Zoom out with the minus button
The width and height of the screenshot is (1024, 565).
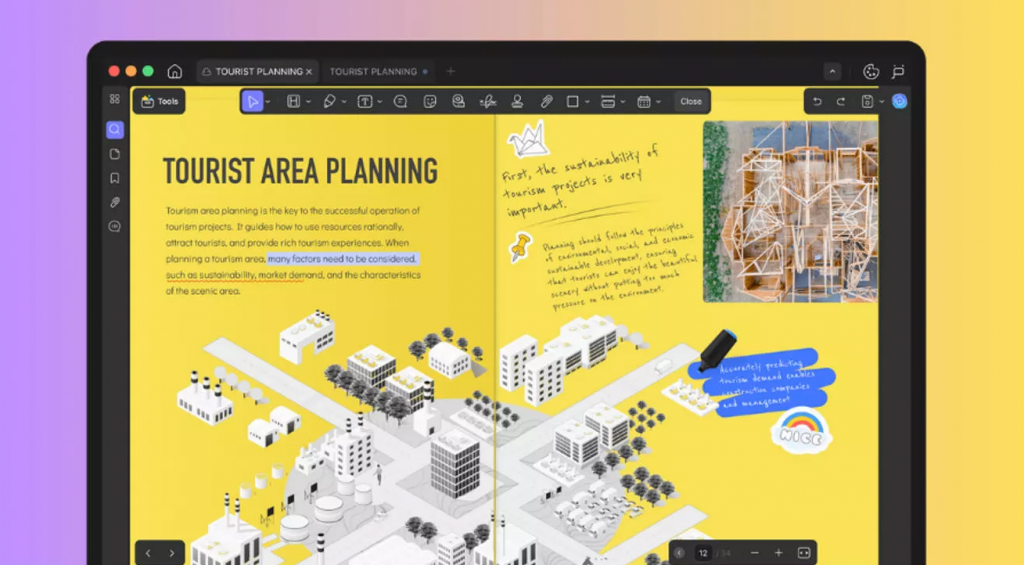point(755,553)
